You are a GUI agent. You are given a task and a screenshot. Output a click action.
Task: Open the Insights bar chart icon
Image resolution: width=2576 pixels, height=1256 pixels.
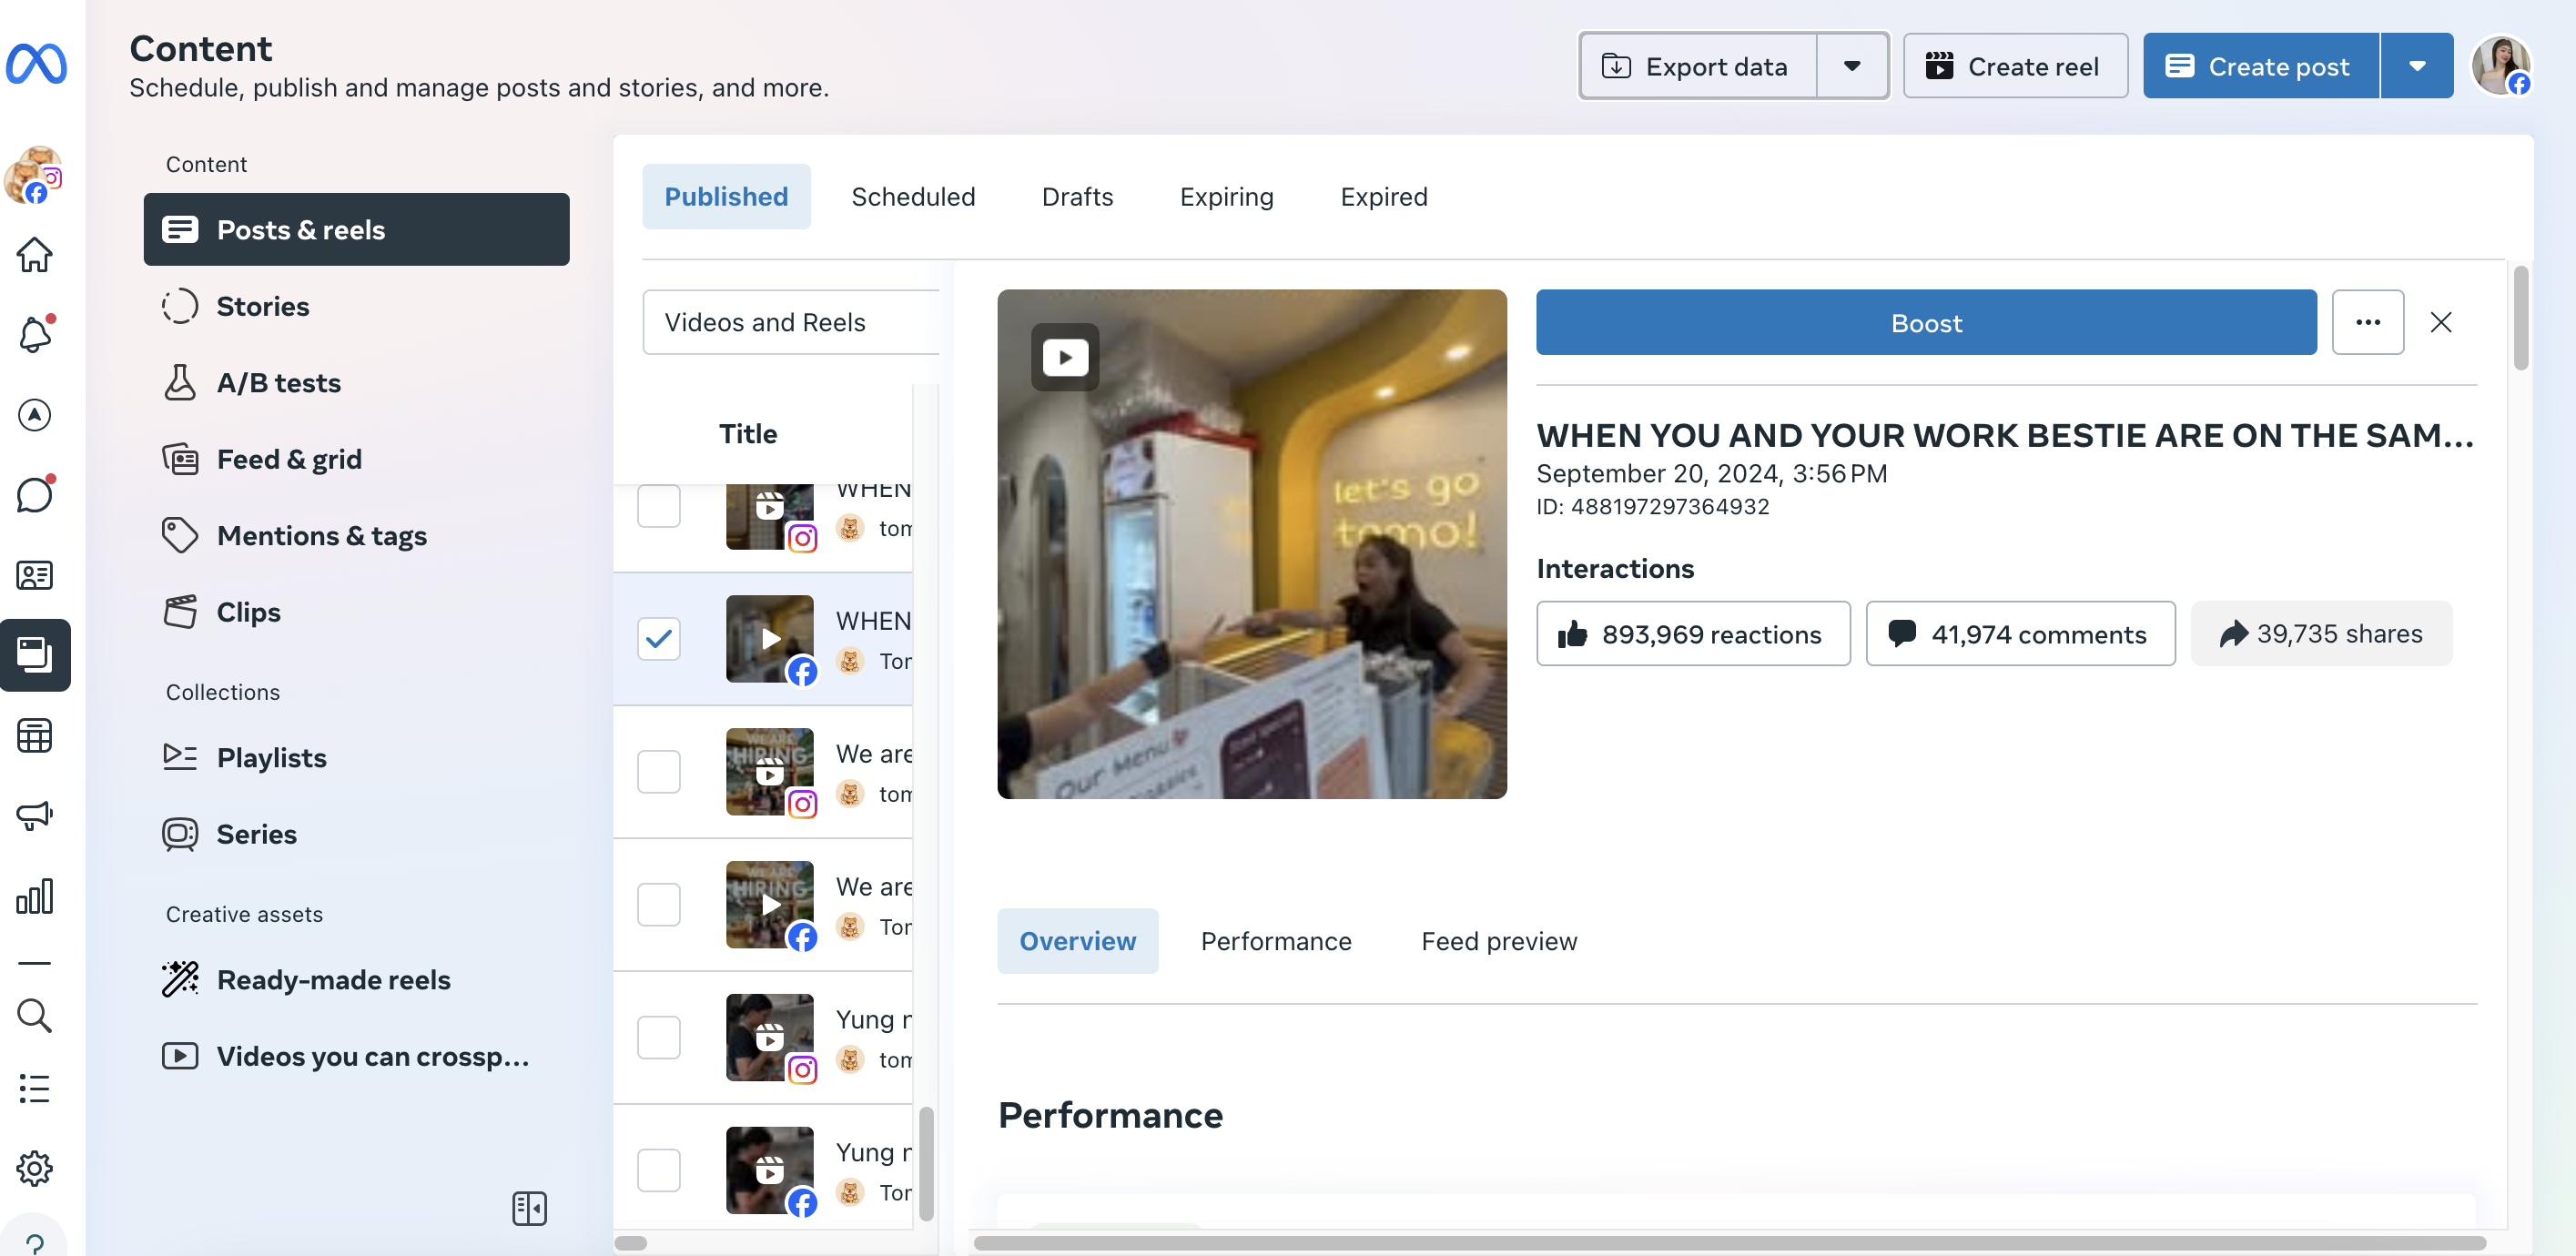[x=34, y=896]
